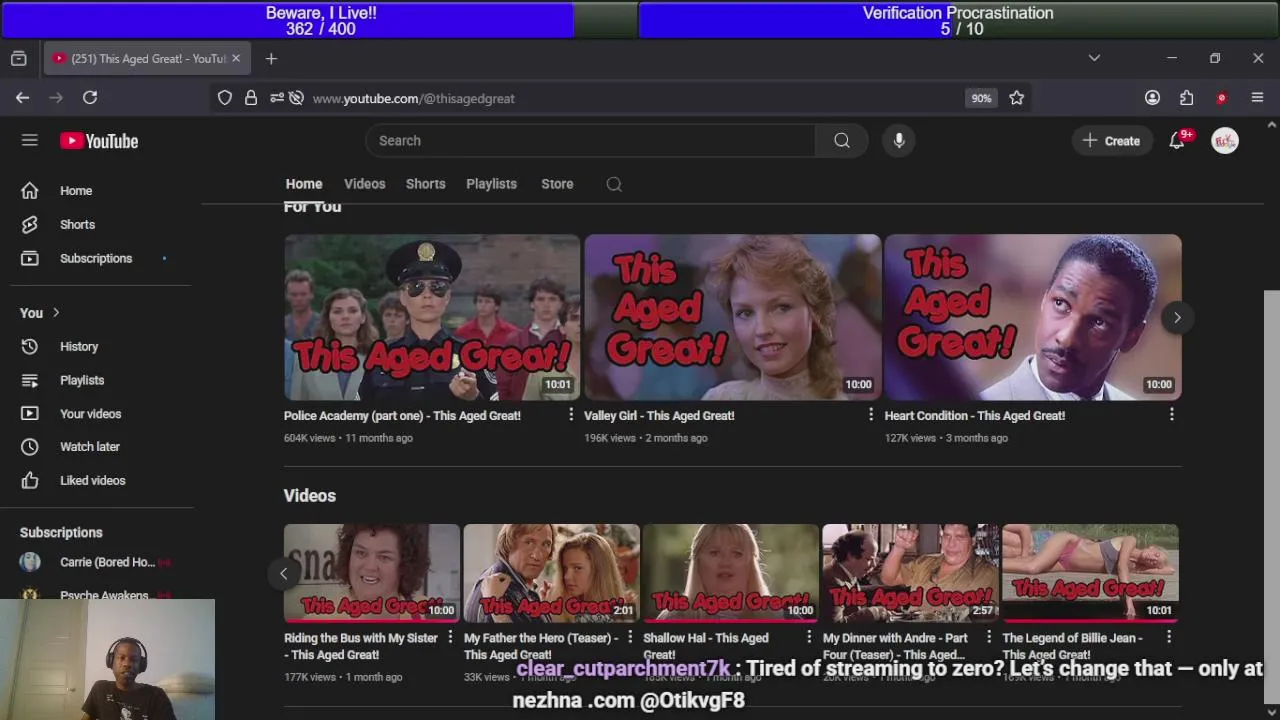
Task: Open options for the Police Academy video
Action: pos(571,415)
